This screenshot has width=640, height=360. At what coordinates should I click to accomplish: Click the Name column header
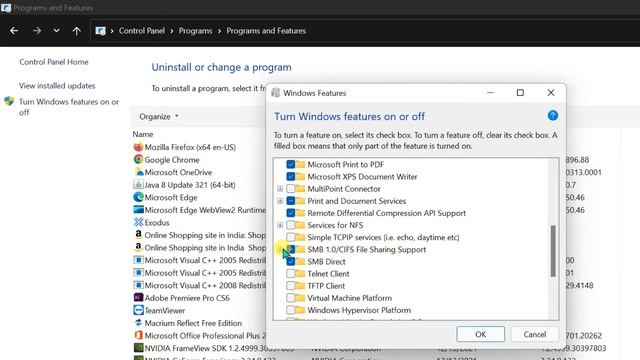(x=142, y=134)
